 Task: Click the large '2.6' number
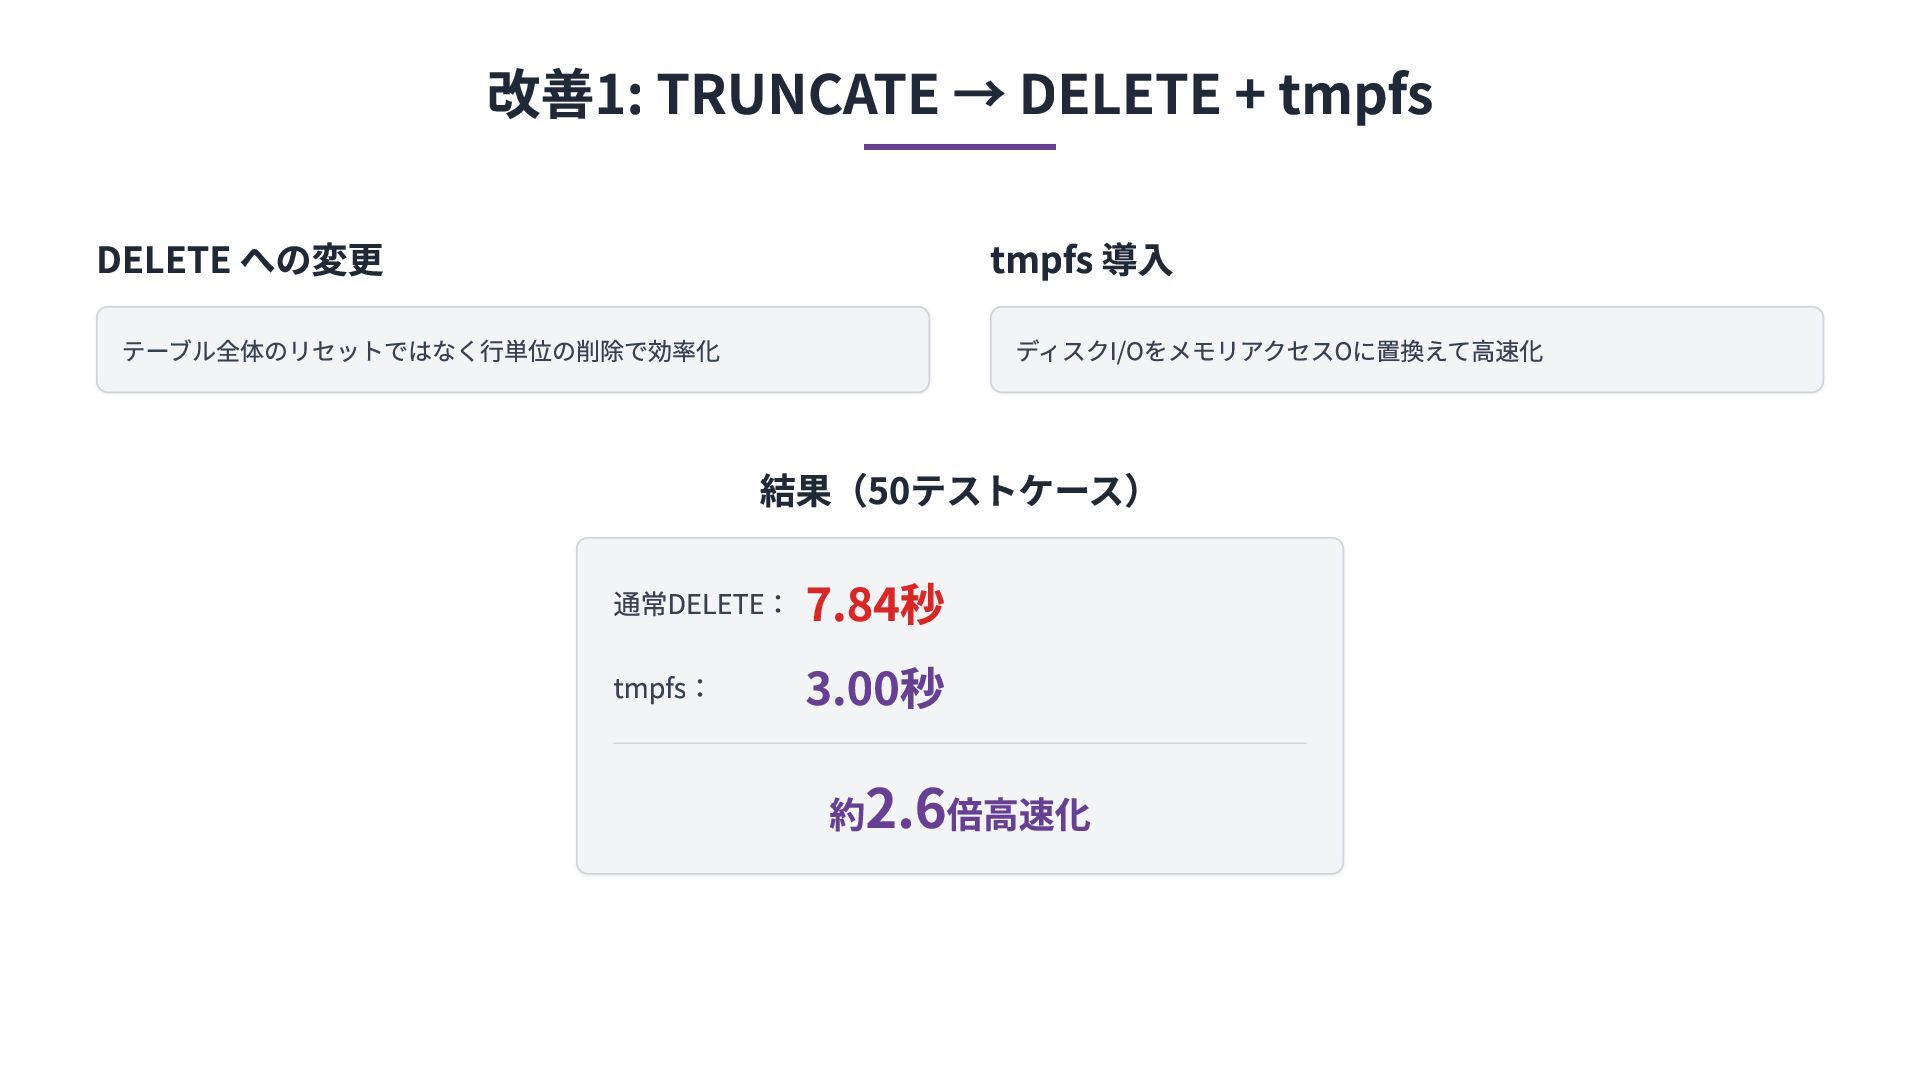(x=905, y=808)
